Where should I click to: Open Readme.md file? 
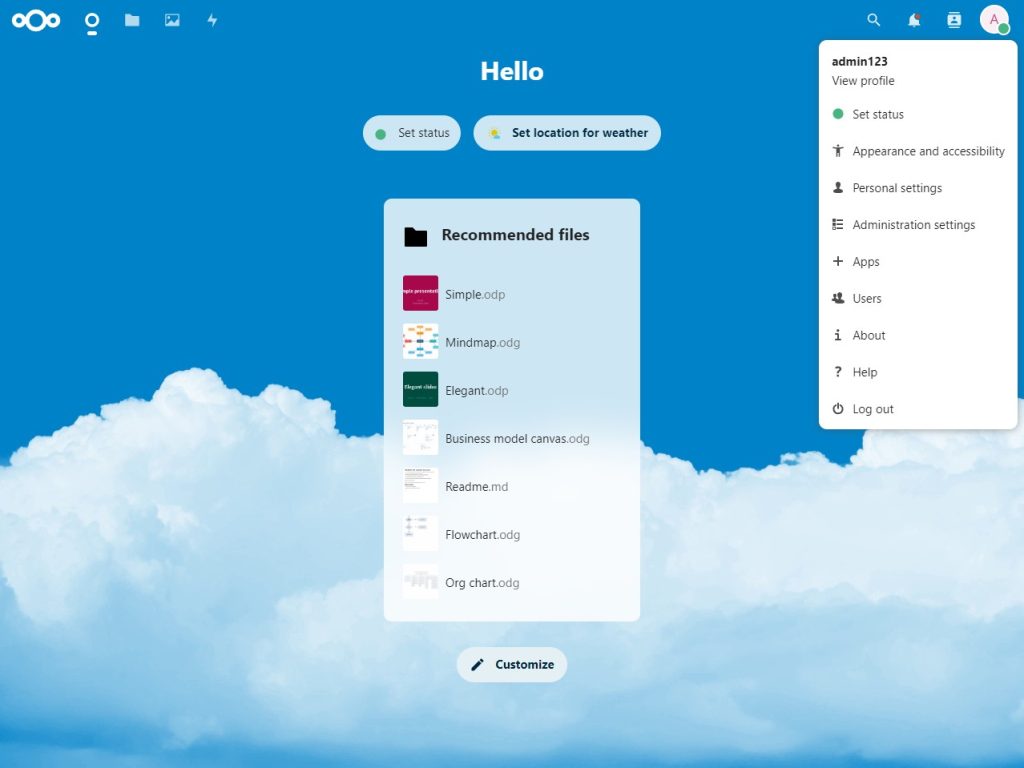(511, 486)
